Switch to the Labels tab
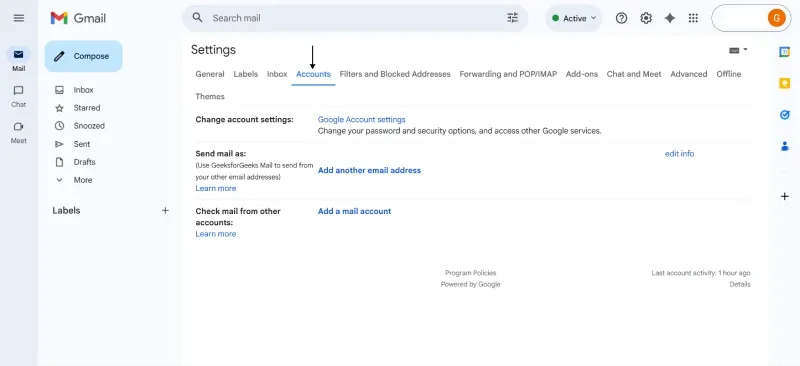The height and width of the screenshot is (366, 800). point(245,74)
